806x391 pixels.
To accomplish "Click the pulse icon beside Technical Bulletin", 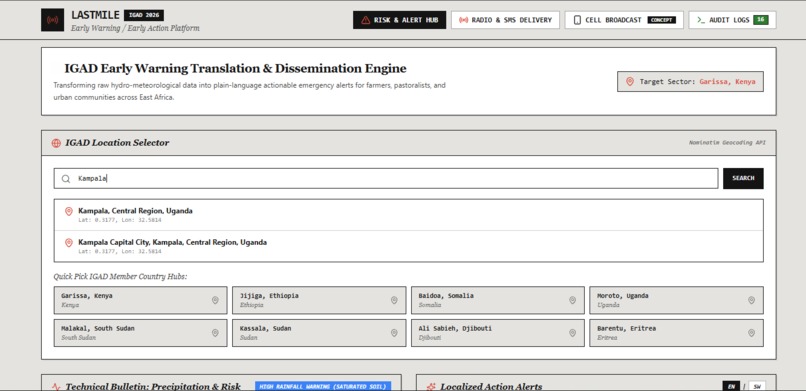I will point(56,387).
